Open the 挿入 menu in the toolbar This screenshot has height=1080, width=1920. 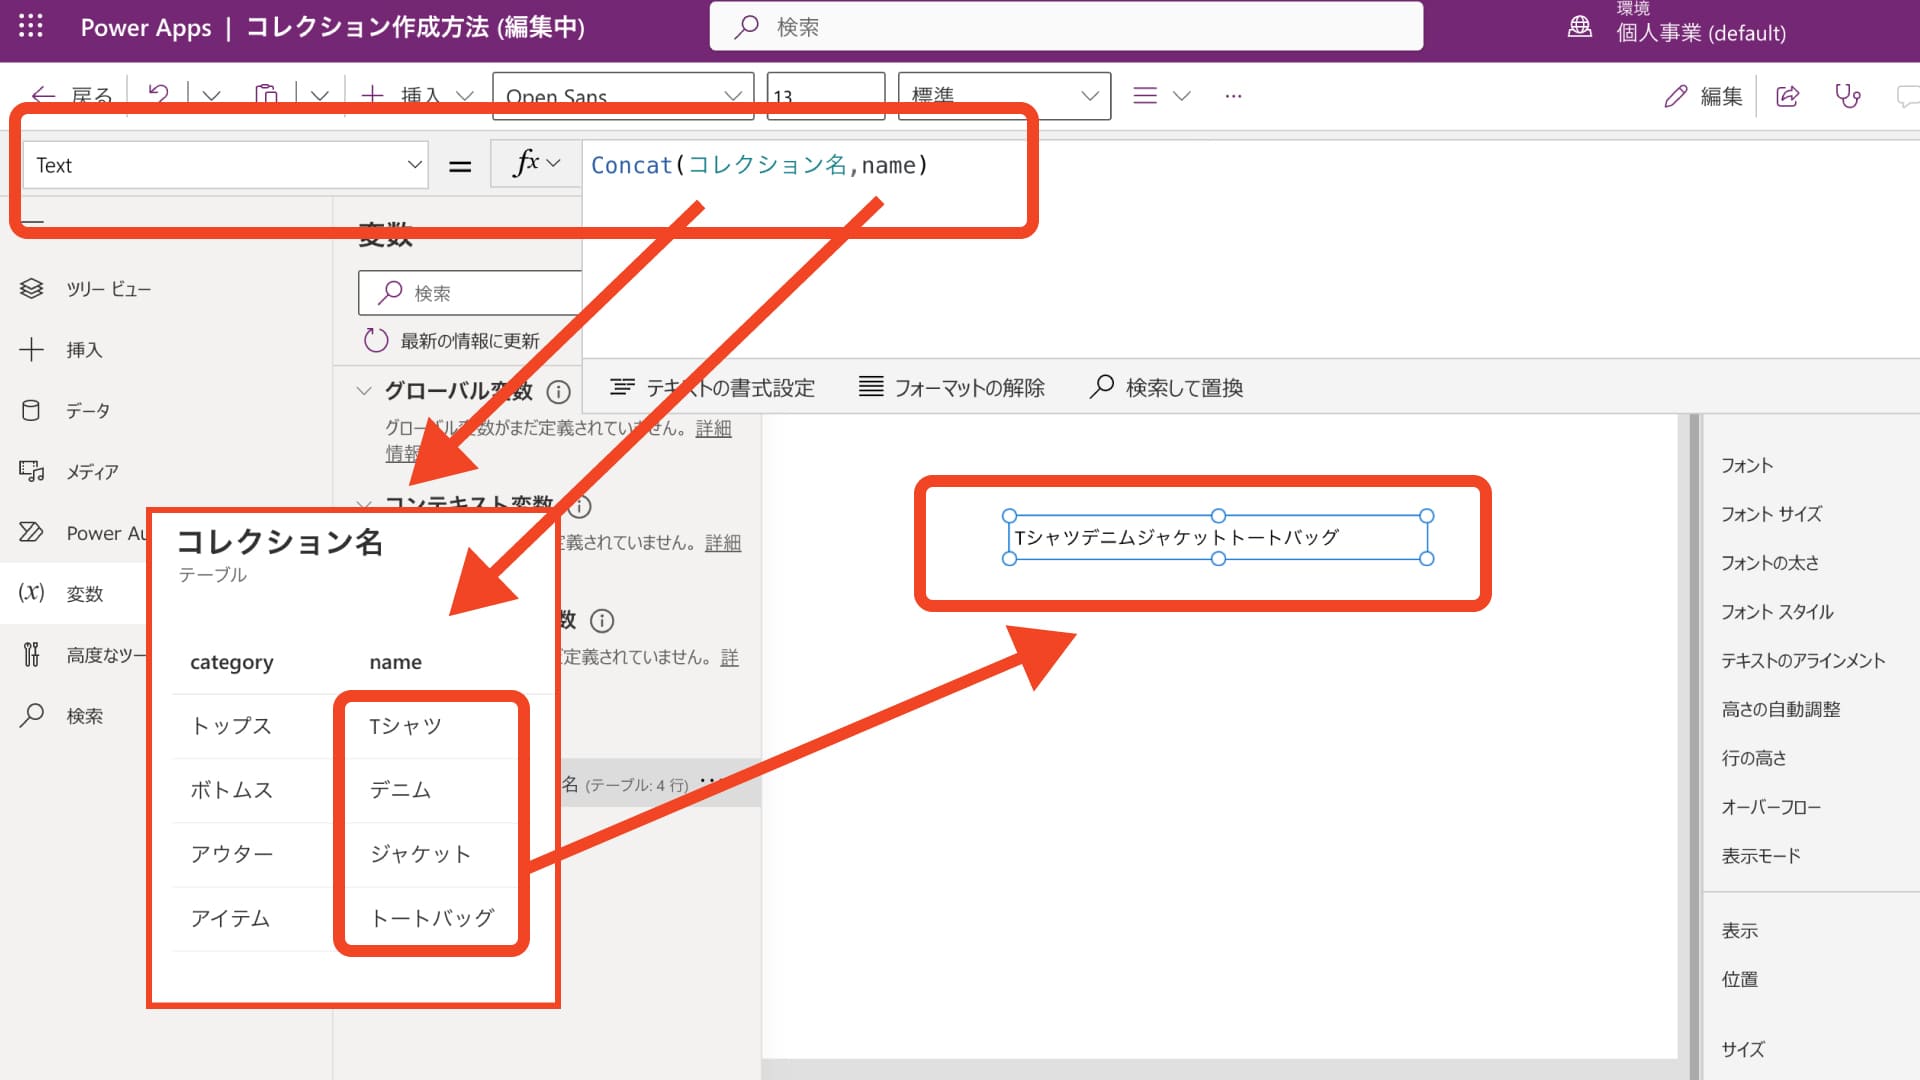point(412,96)
